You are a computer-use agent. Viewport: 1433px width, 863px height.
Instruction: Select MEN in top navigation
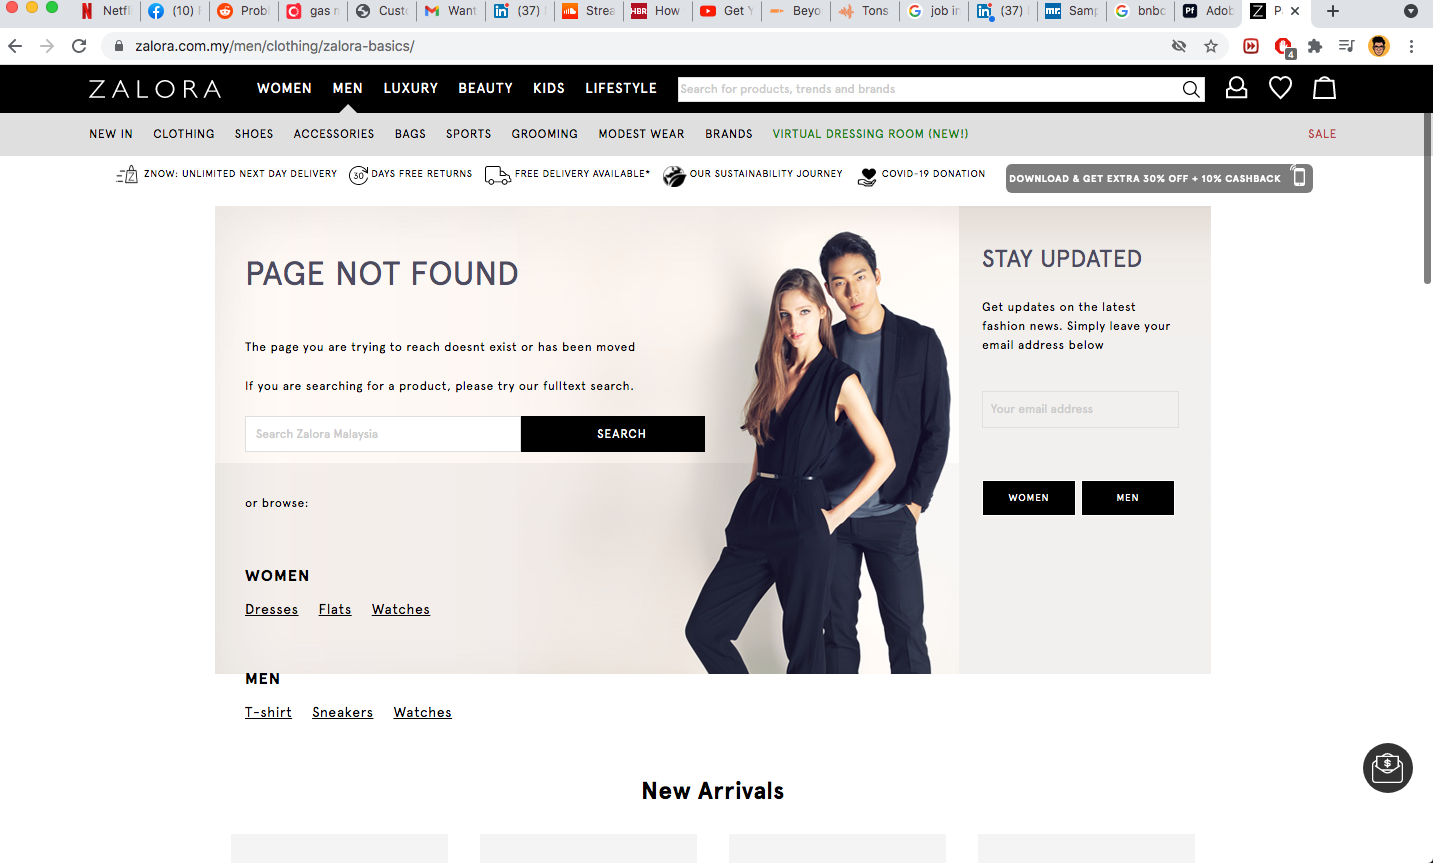click(x=348, y=88)
